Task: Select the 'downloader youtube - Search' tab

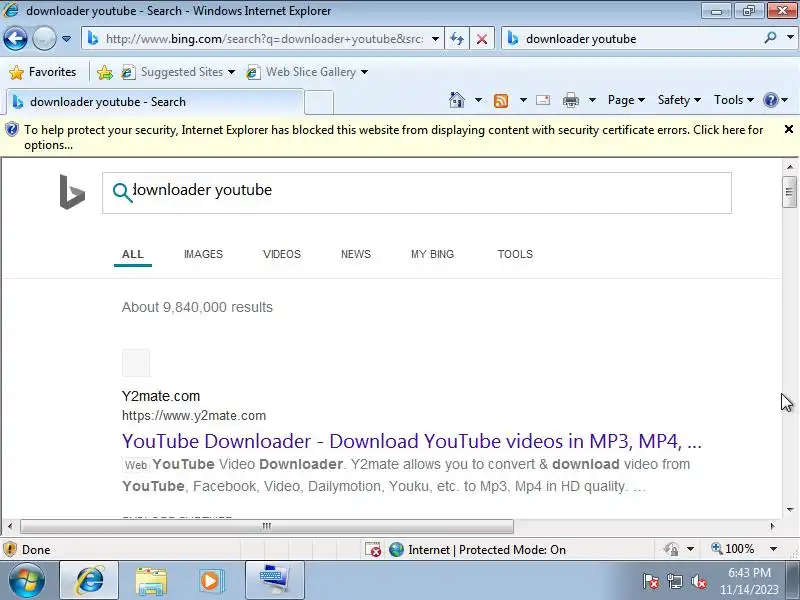Action: 154,102
